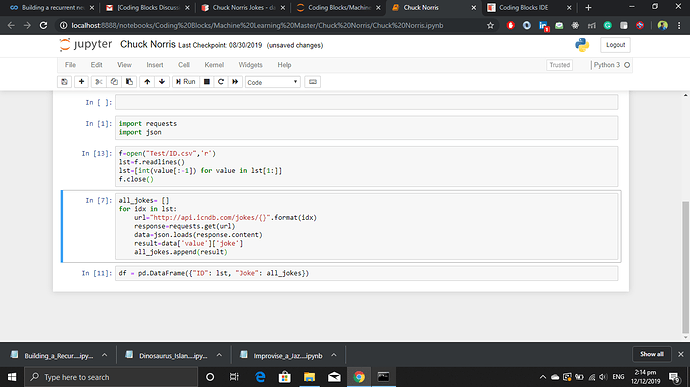Expand options for Building_a_Recur download
Viewport: 690px width, 387px height.
point(104,355)
